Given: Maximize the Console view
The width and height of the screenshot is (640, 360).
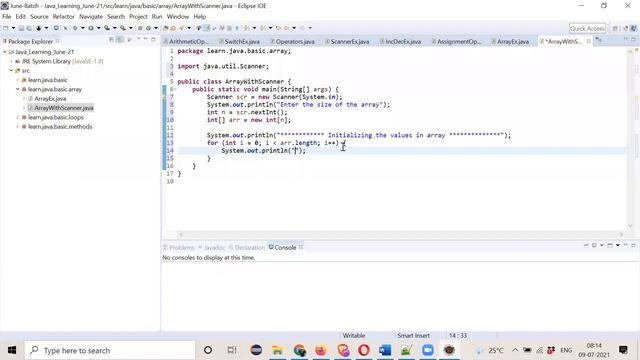Looking at the screenshot, I should [633, 245].
